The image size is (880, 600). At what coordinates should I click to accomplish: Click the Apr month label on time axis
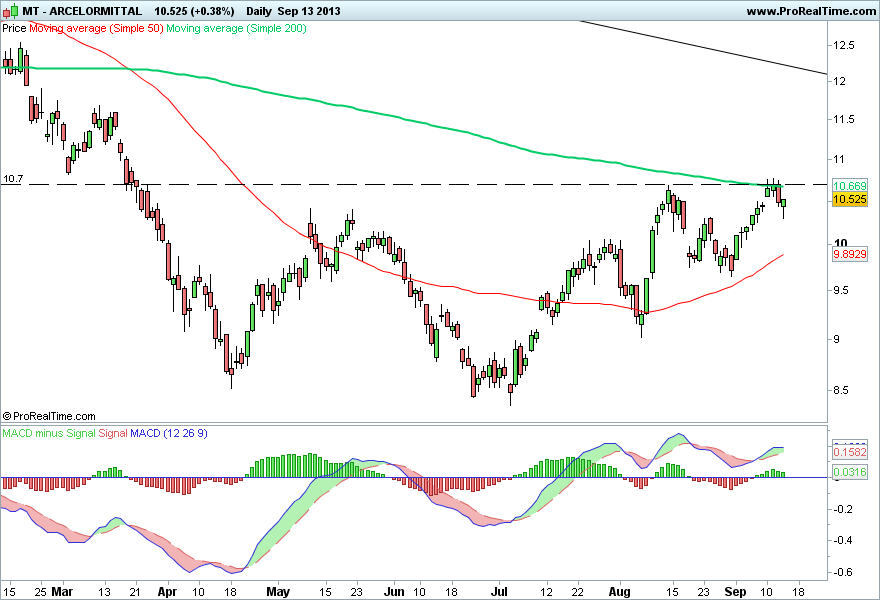pyautogui.click(x=167, y=592)
